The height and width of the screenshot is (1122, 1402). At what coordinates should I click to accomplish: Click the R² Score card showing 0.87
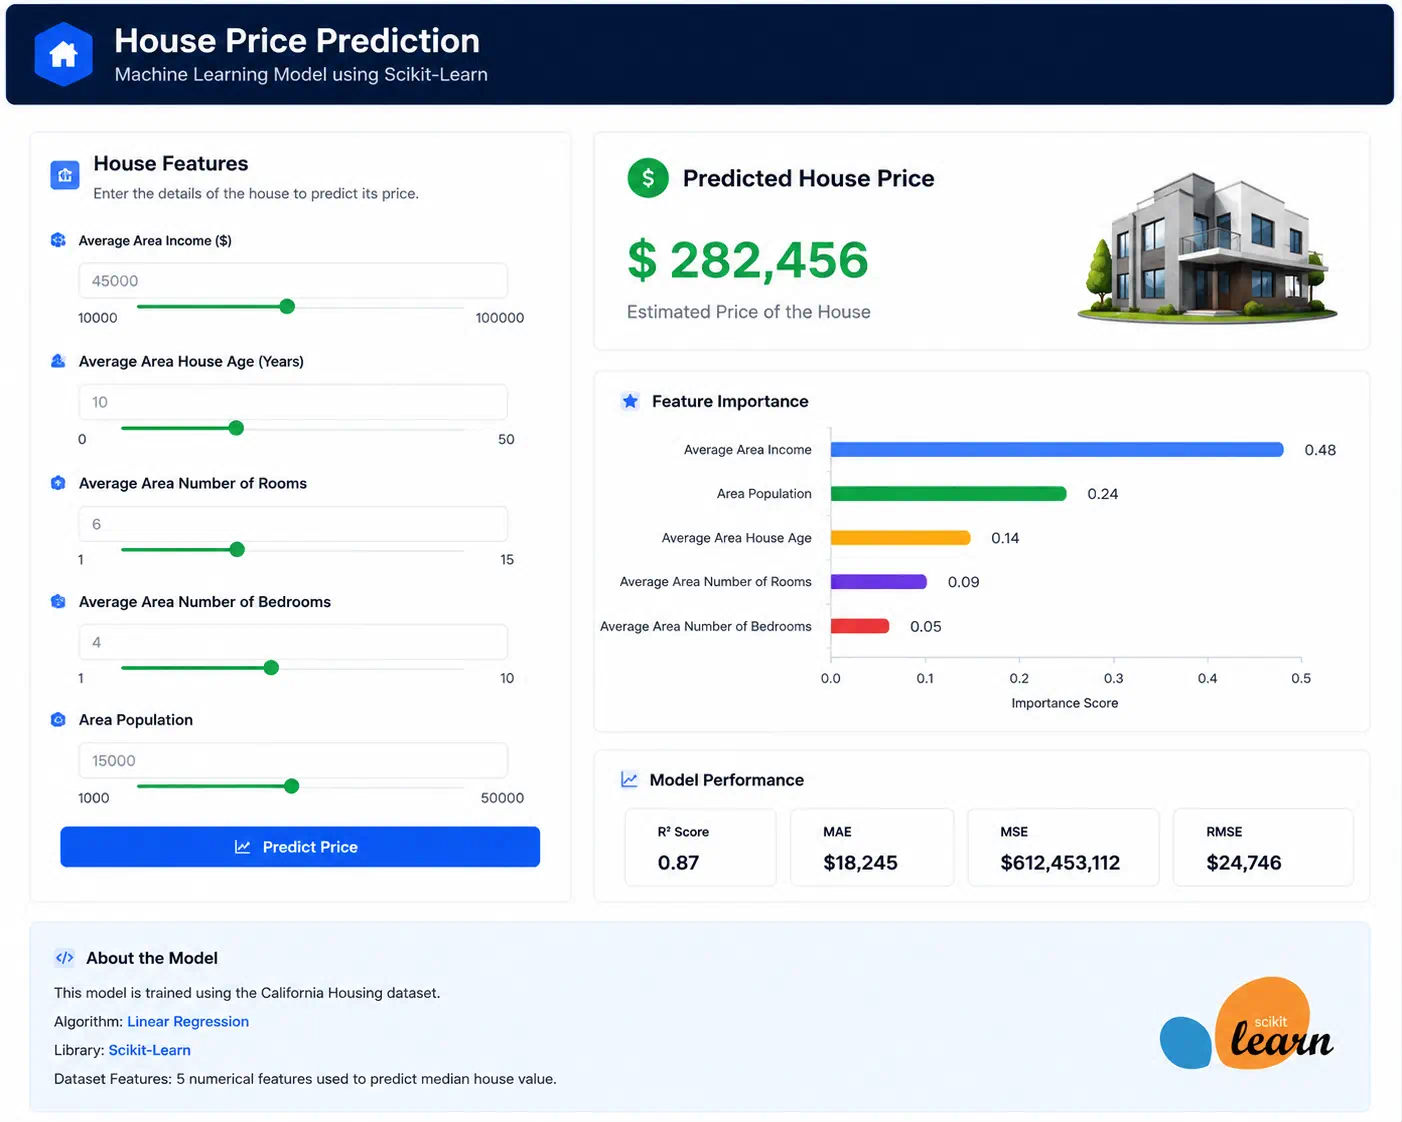tap(700, 848)
